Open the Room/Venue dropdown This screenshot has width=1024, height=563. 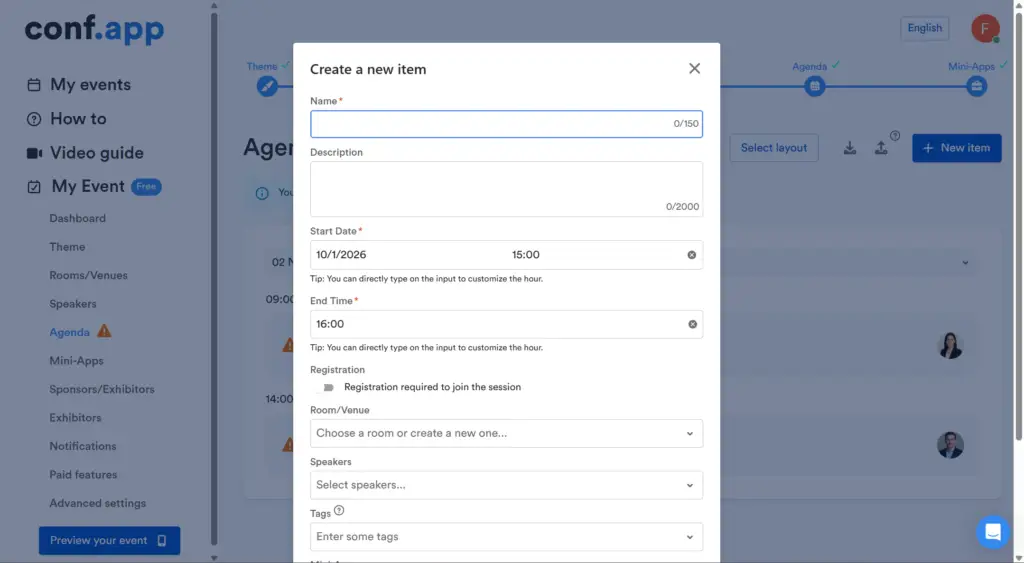[506, 433]
